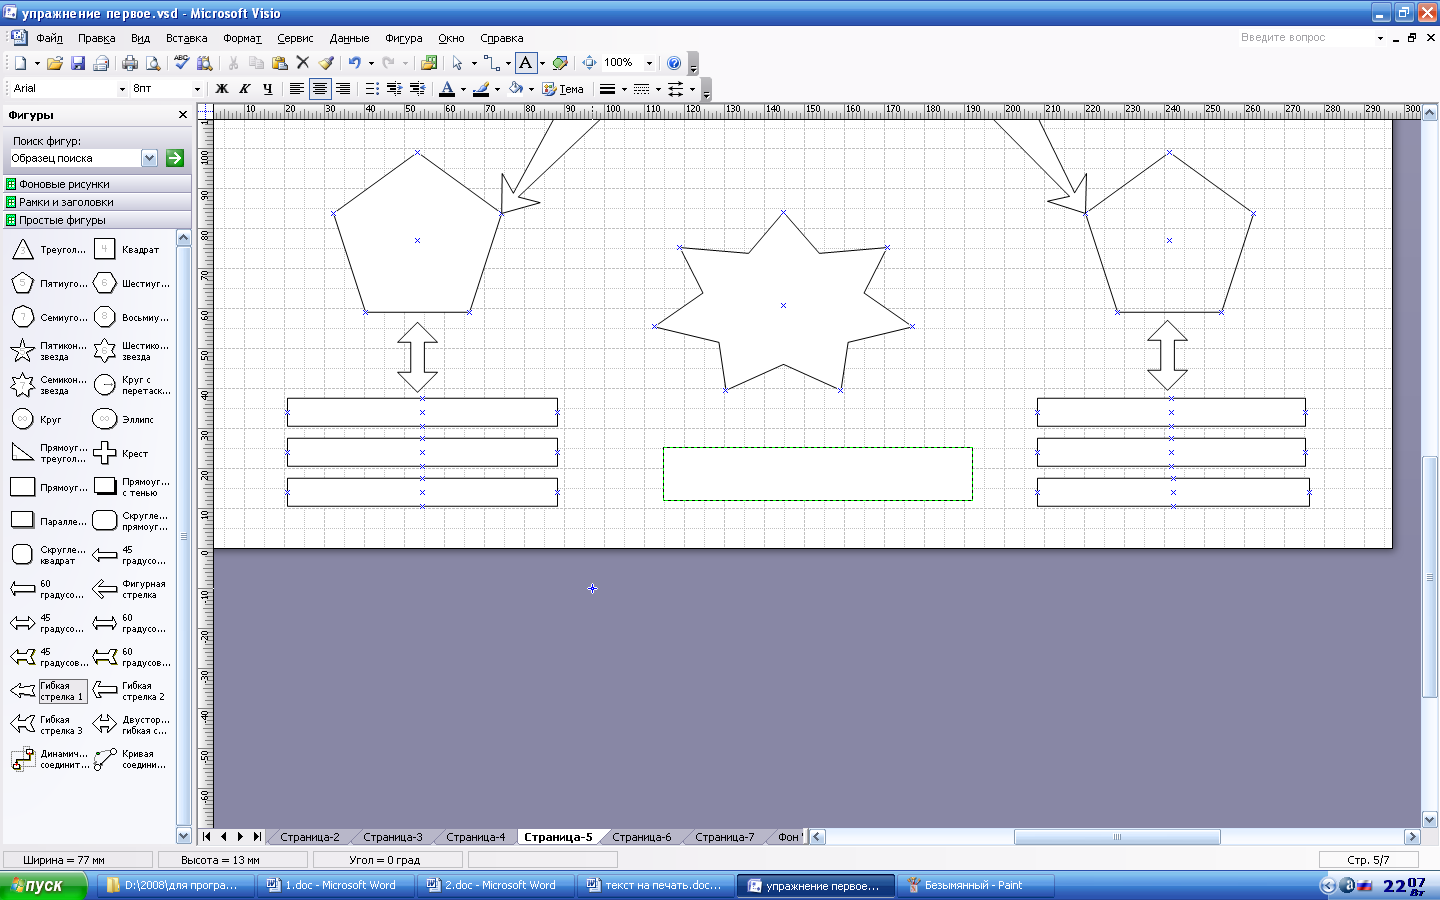1440x900 pixels.
Task: Click the Cut scissors icon
Action: click(233, 63)
